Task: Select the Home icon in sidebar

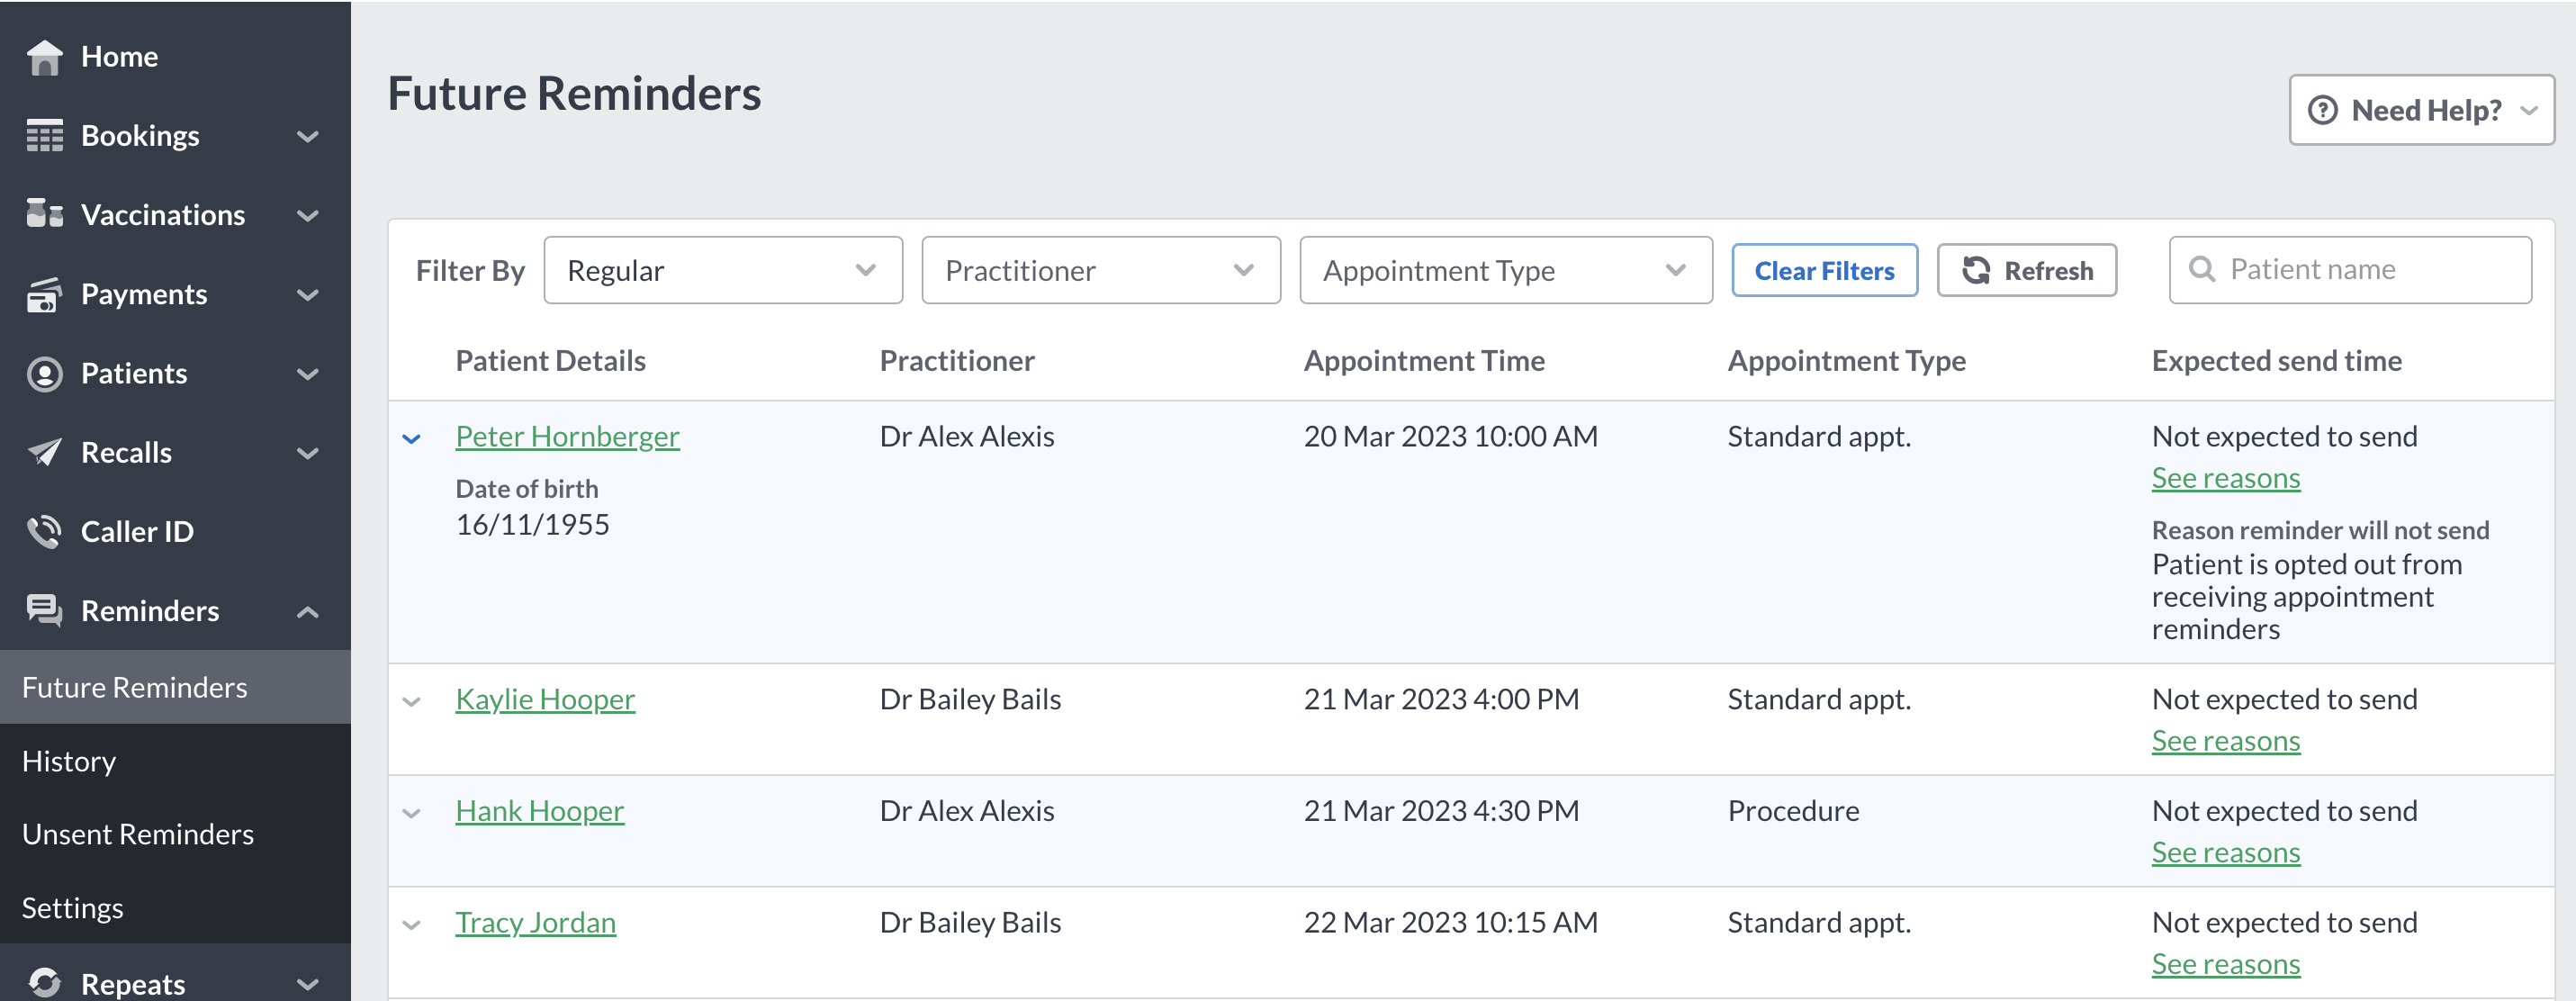Action: pos(44,56)
